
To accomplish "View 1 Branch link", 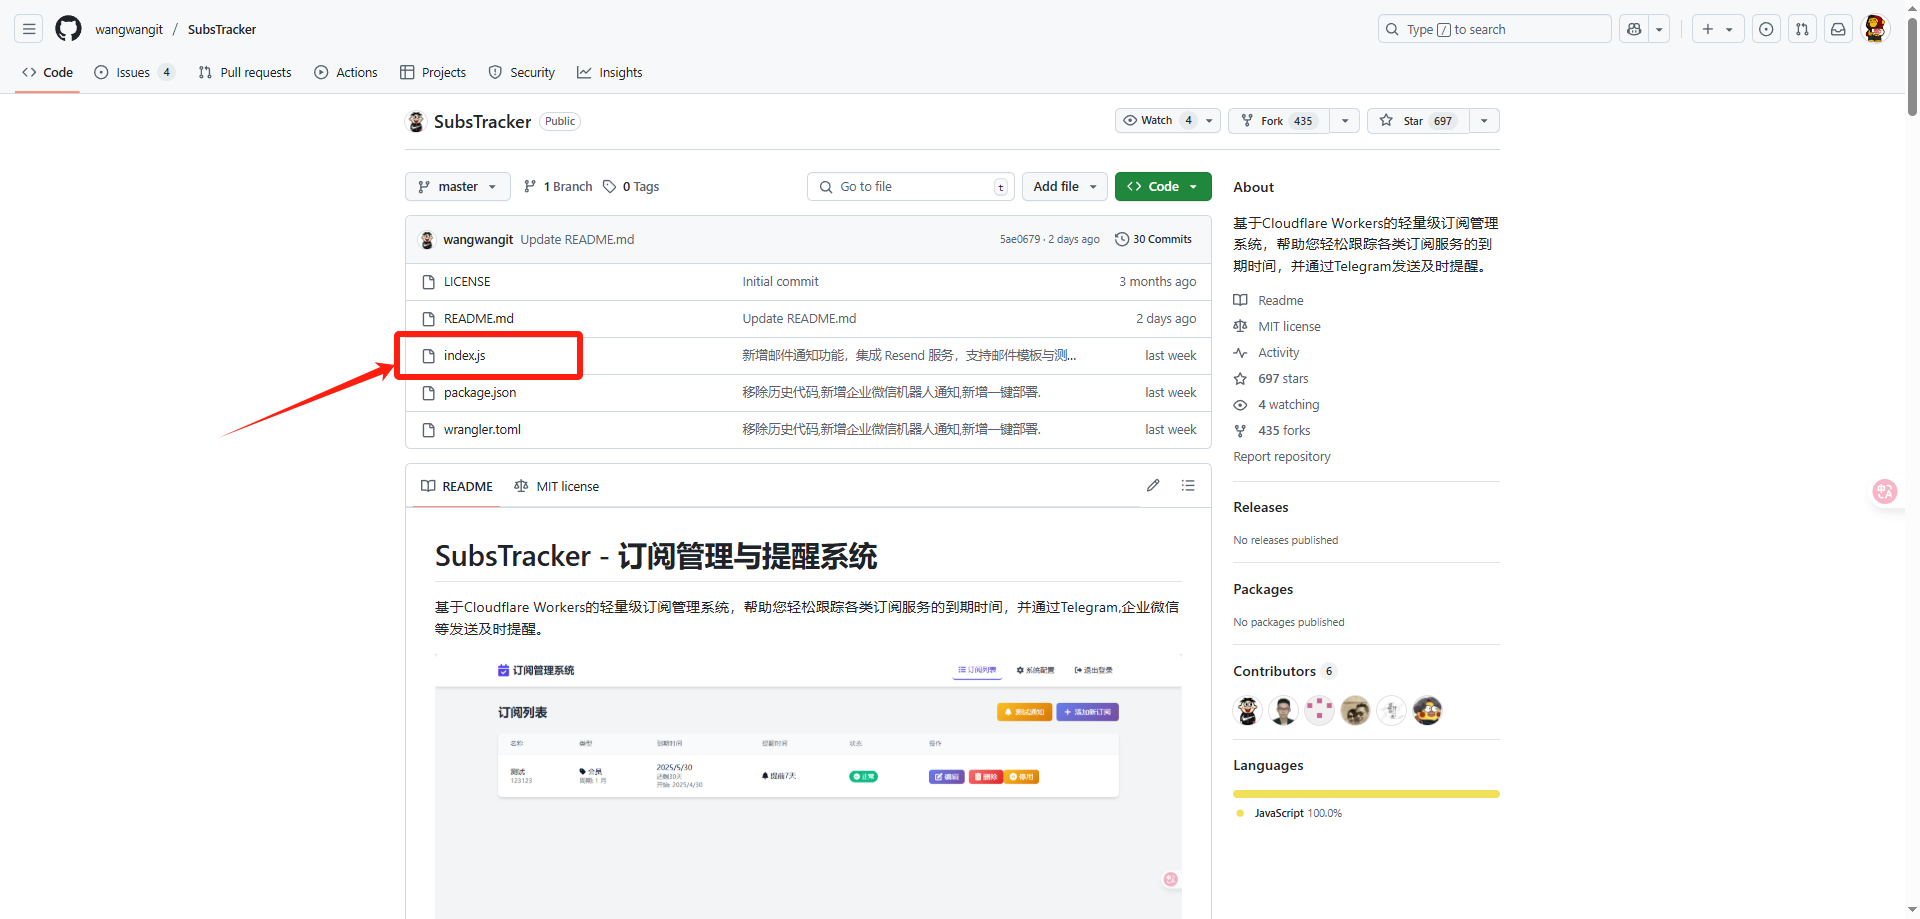I will [558, 186].
